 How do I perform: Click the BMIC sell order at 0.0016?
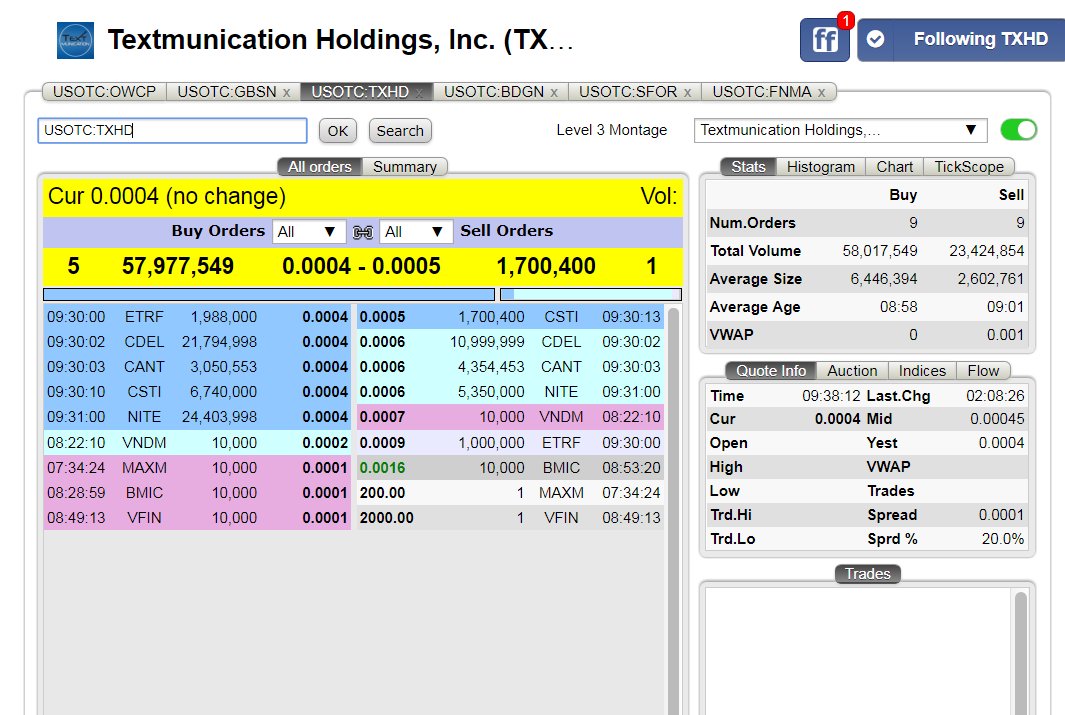510,468
